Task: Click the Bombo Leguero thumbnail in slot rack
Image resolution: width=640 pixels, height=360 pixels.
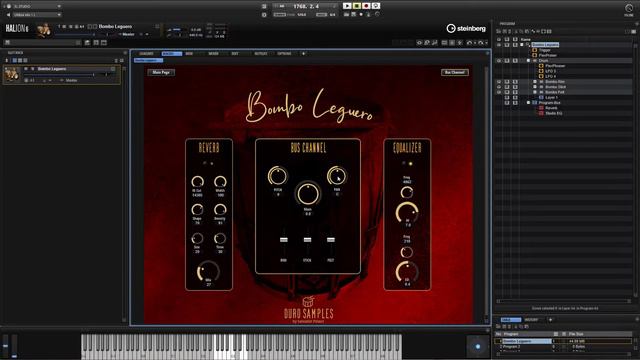Action: [x=11, y=74]
